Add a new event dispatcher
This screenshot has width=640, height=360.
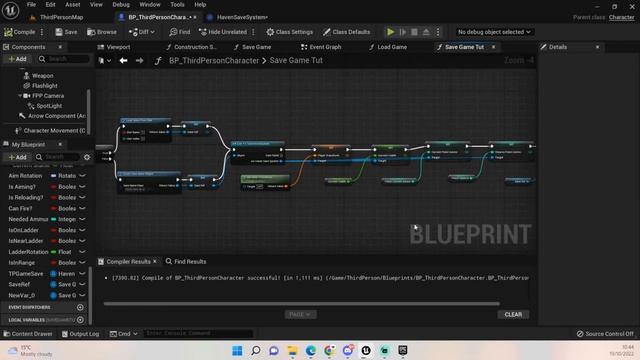click(80, 307)
